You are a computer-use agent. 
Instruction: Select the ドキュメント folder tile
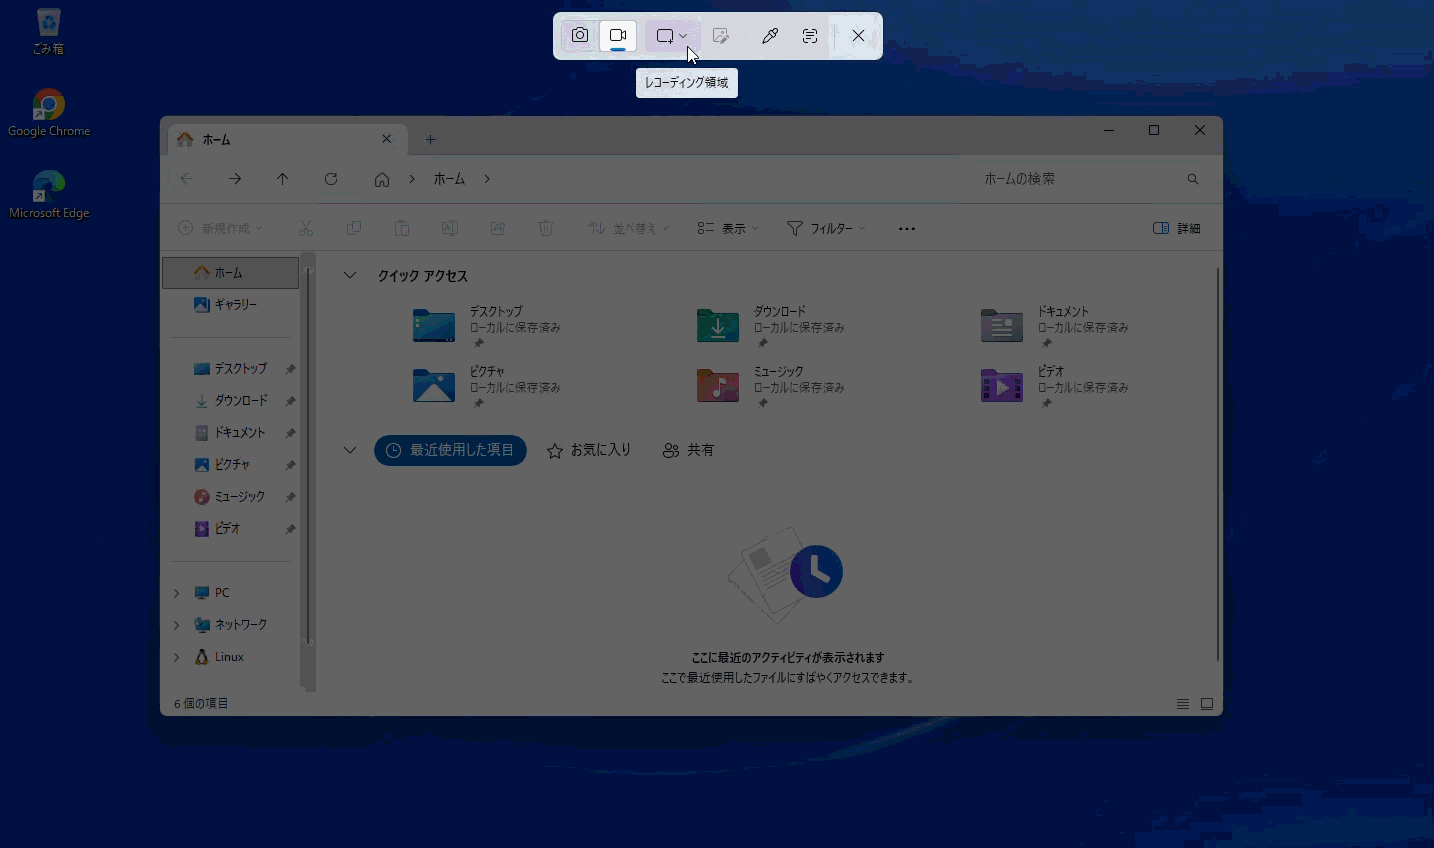(x=1057, y=326)
